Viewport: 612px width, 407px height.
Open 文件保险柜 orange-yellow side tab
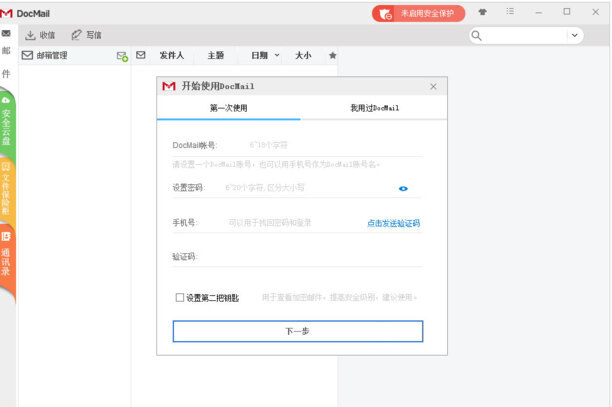tap(7, 188)
